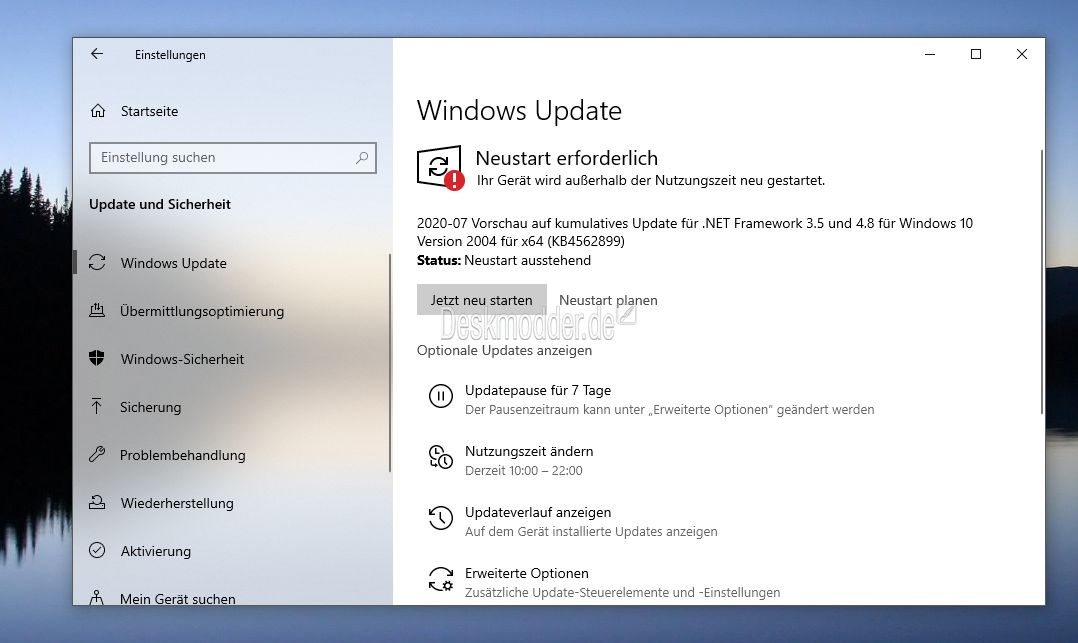
Task: Click the Übermittlungsoptimierung icon
Action: [97, 310]
